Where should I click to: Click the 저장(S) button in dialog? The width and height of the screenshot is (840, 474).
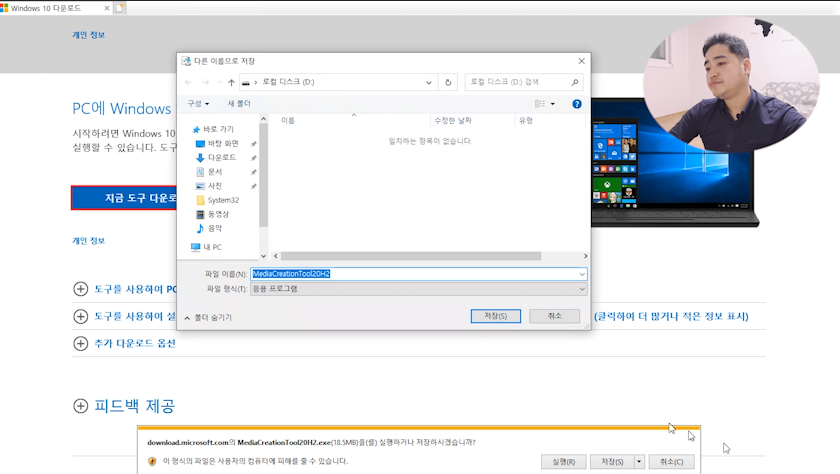coord(496,316)
